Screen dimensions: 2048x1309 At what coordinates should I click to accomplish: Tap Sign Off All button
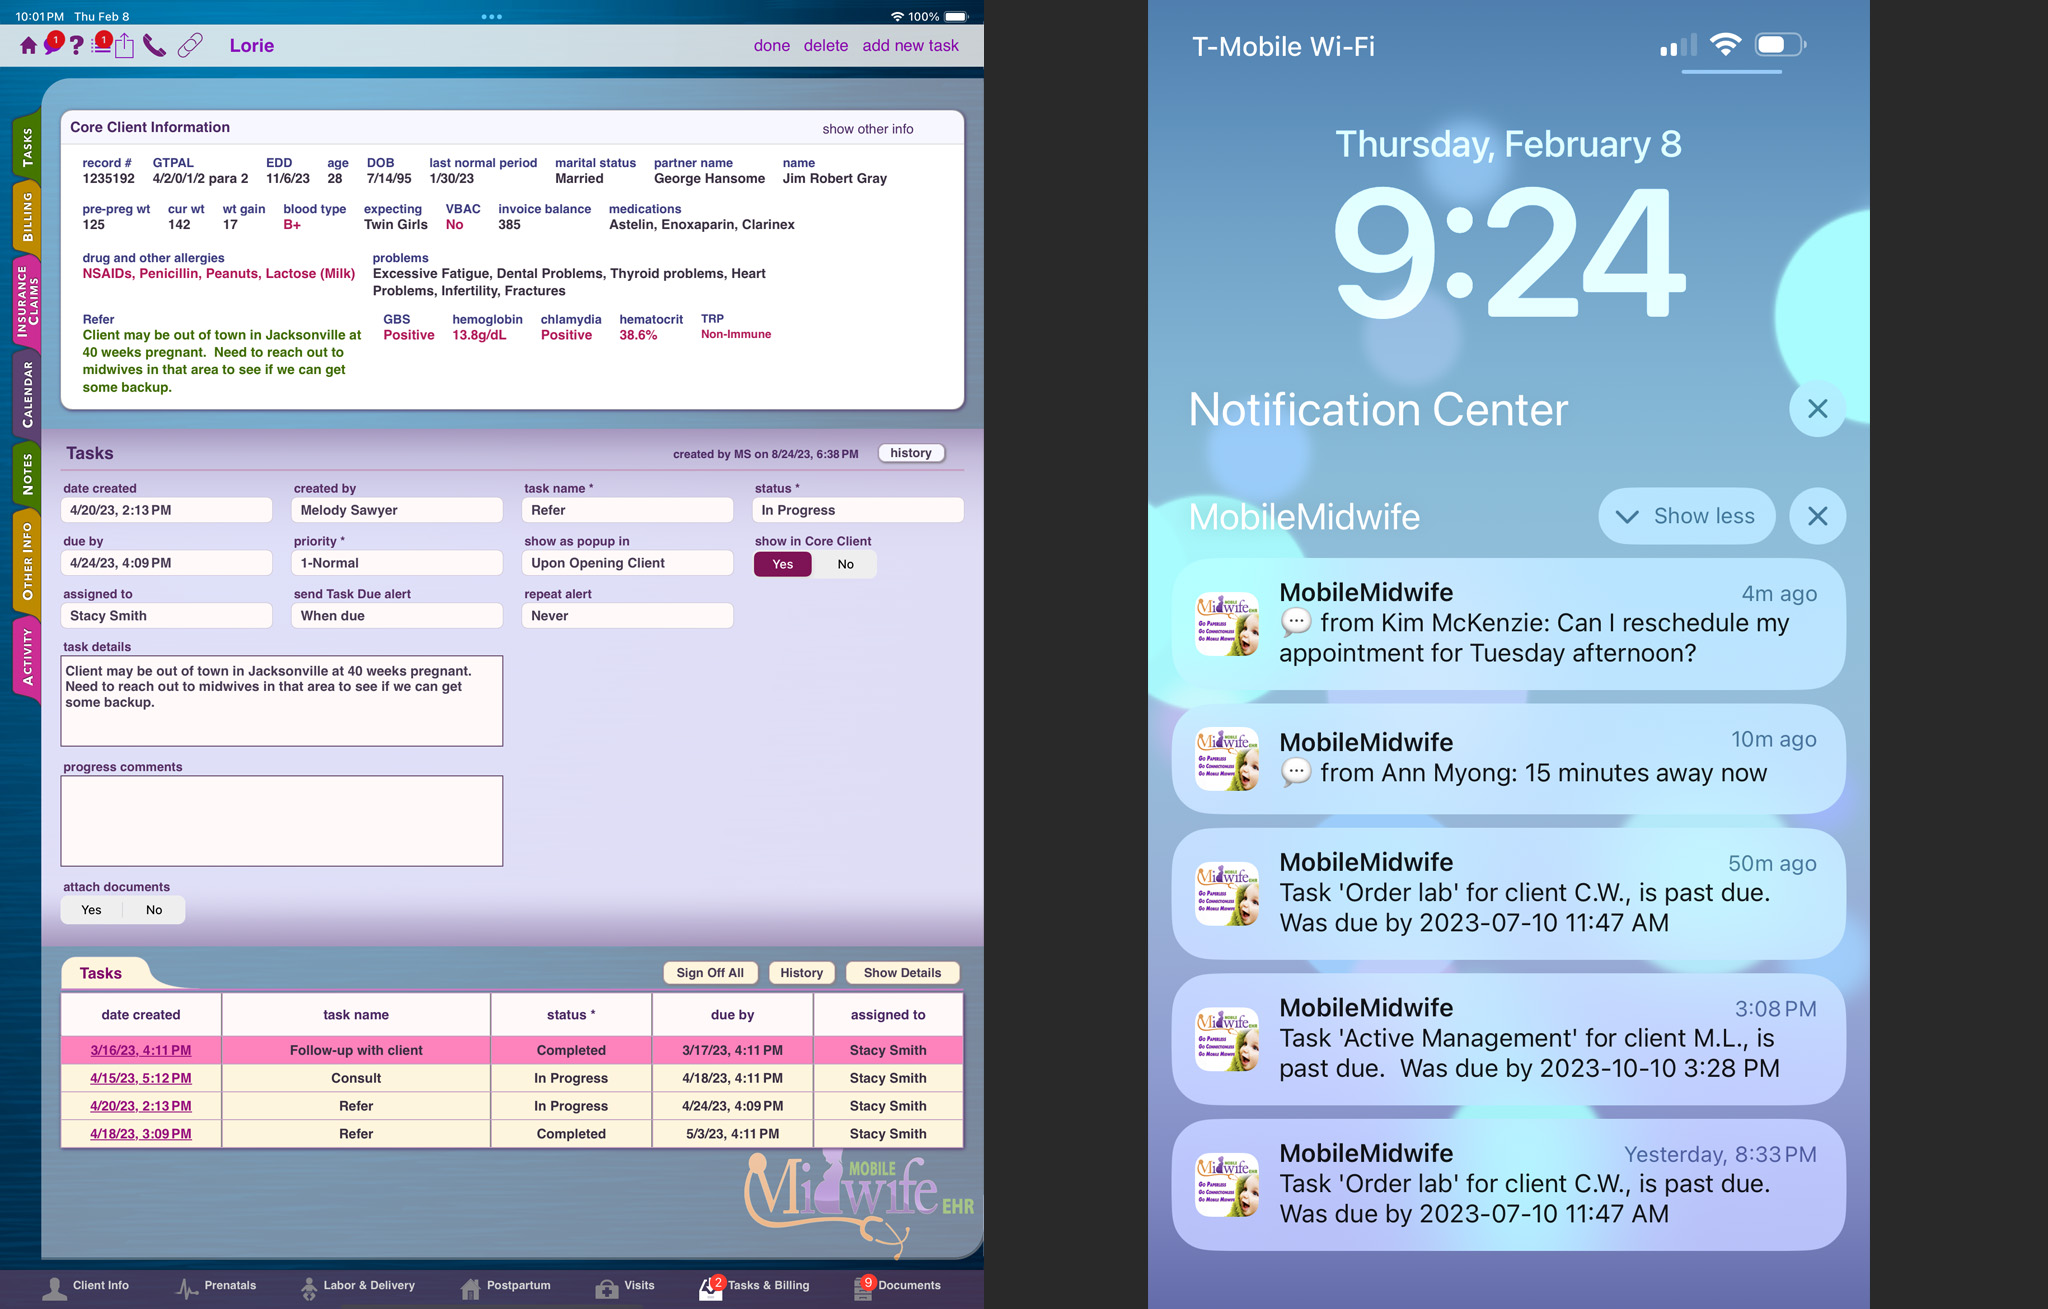coord(710,973)
